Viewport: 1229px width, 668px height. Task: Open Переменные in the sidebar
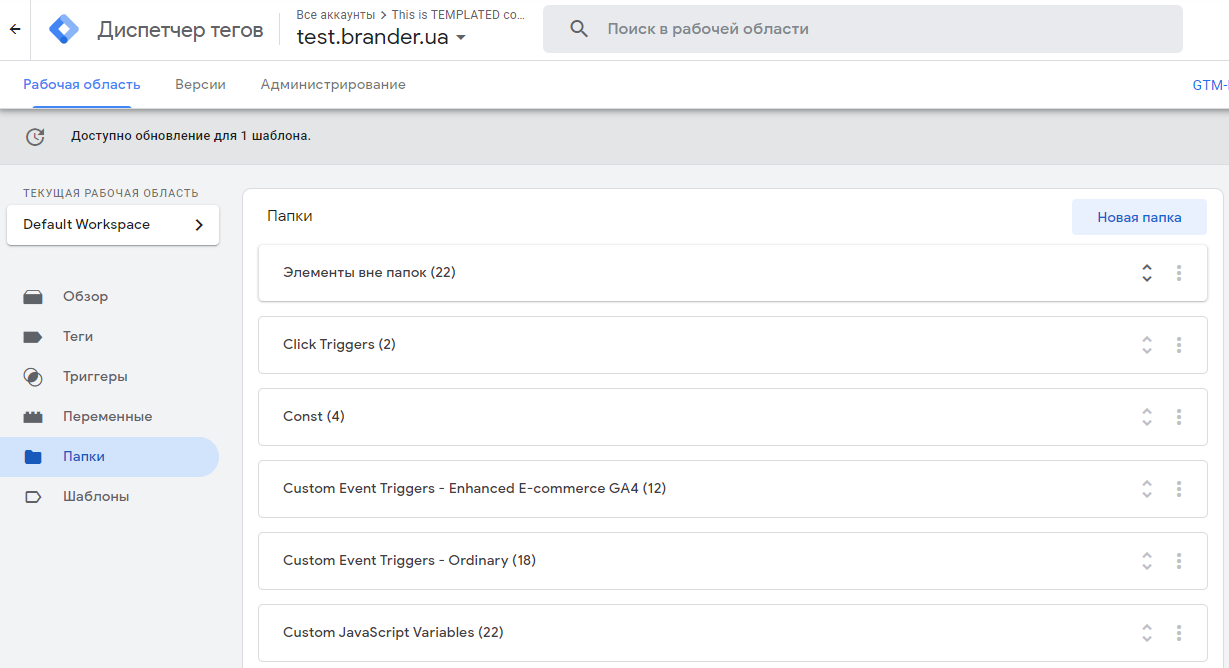(x=107, y=417)
